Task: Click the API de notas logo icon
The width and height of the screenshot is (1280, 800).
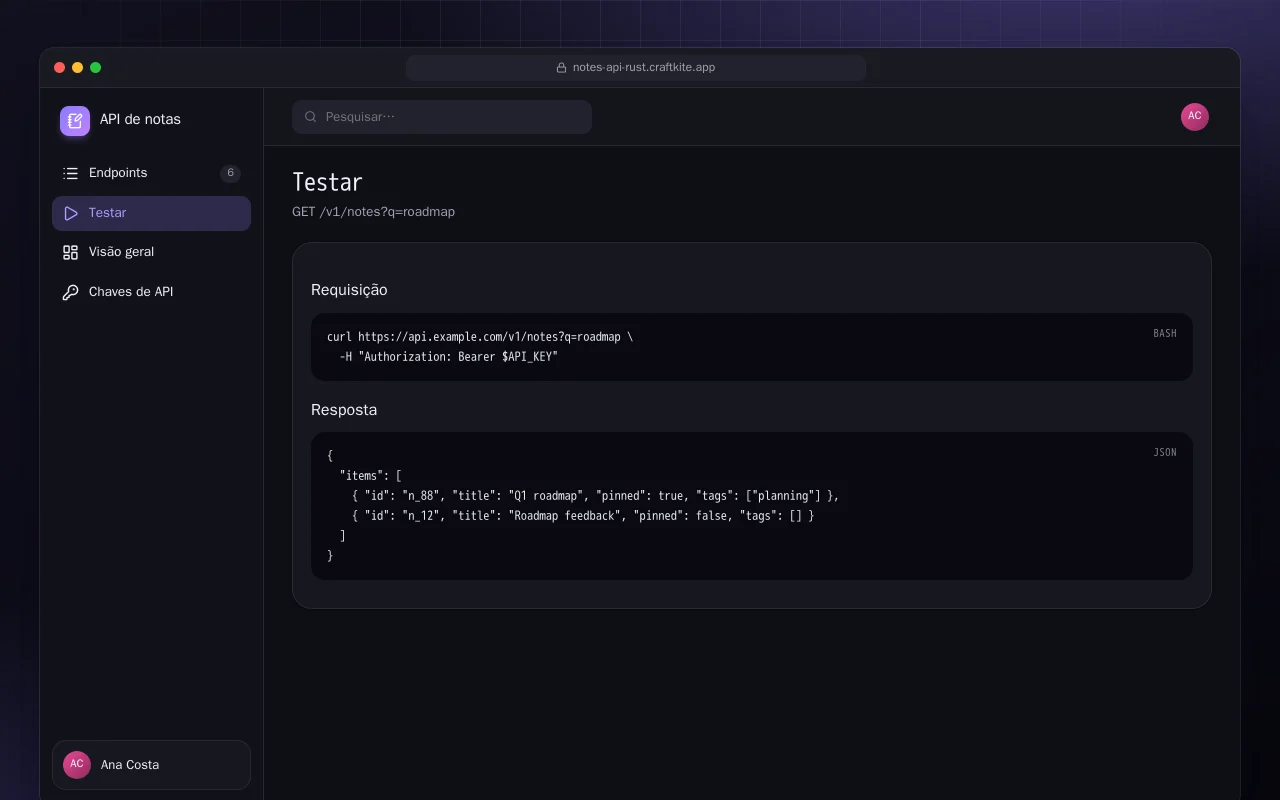Action: coord(75,121)
